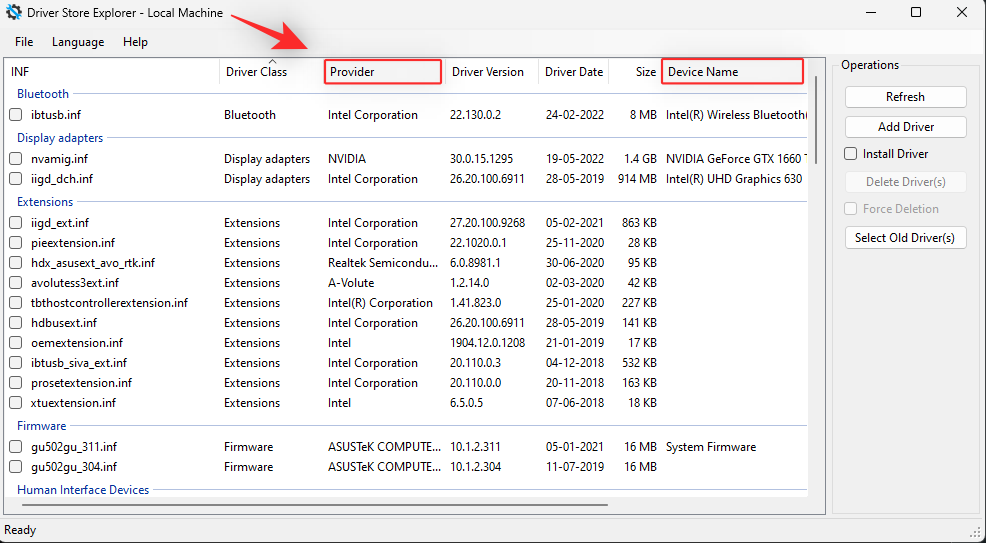Viewport: 986px width, 543px height.
Task: Select the Realtek Semicondu... provider cell
Action: click(x=384, y=263)
